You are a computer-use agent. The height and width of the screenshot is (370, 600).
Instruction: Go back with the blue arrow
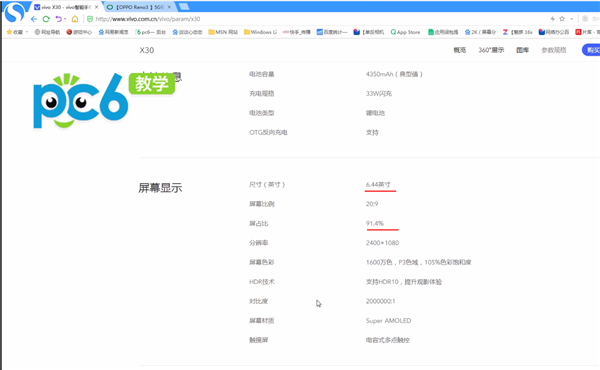point(34,19)
